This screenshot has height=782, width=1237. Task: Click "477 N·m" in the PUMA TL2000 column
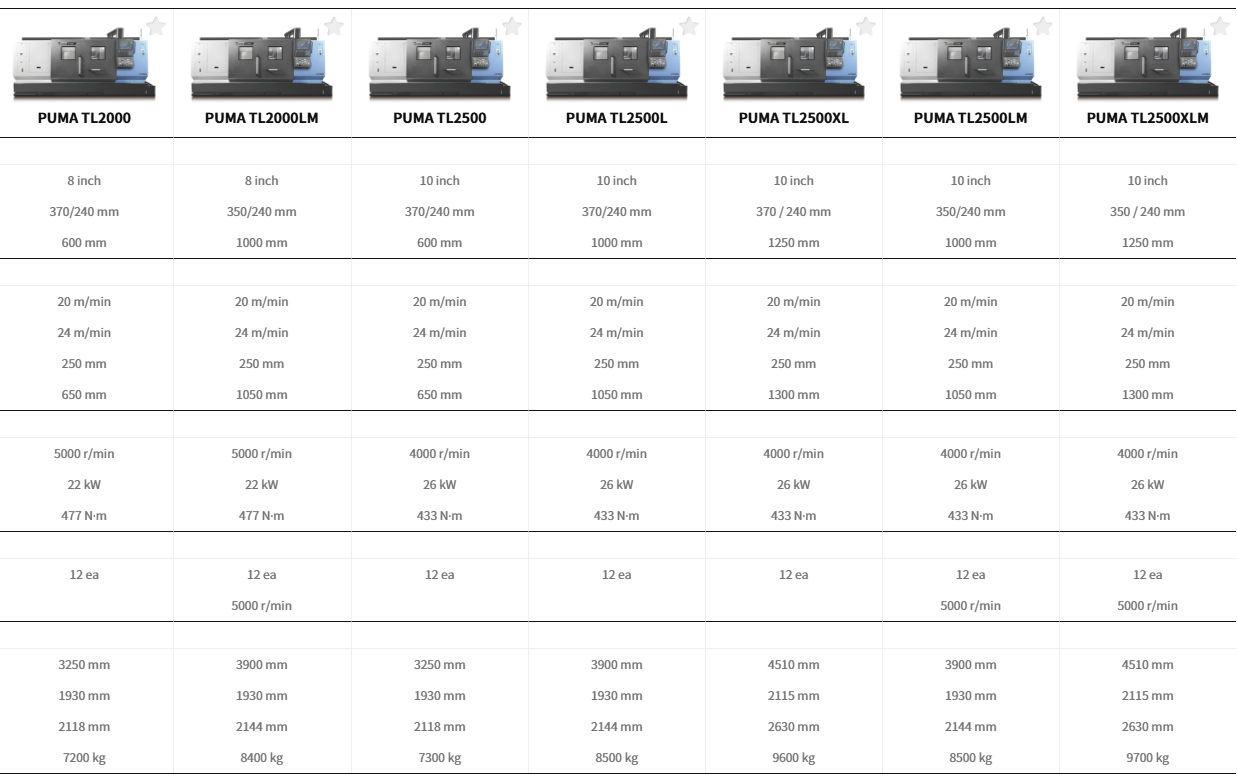coord(84,516)
